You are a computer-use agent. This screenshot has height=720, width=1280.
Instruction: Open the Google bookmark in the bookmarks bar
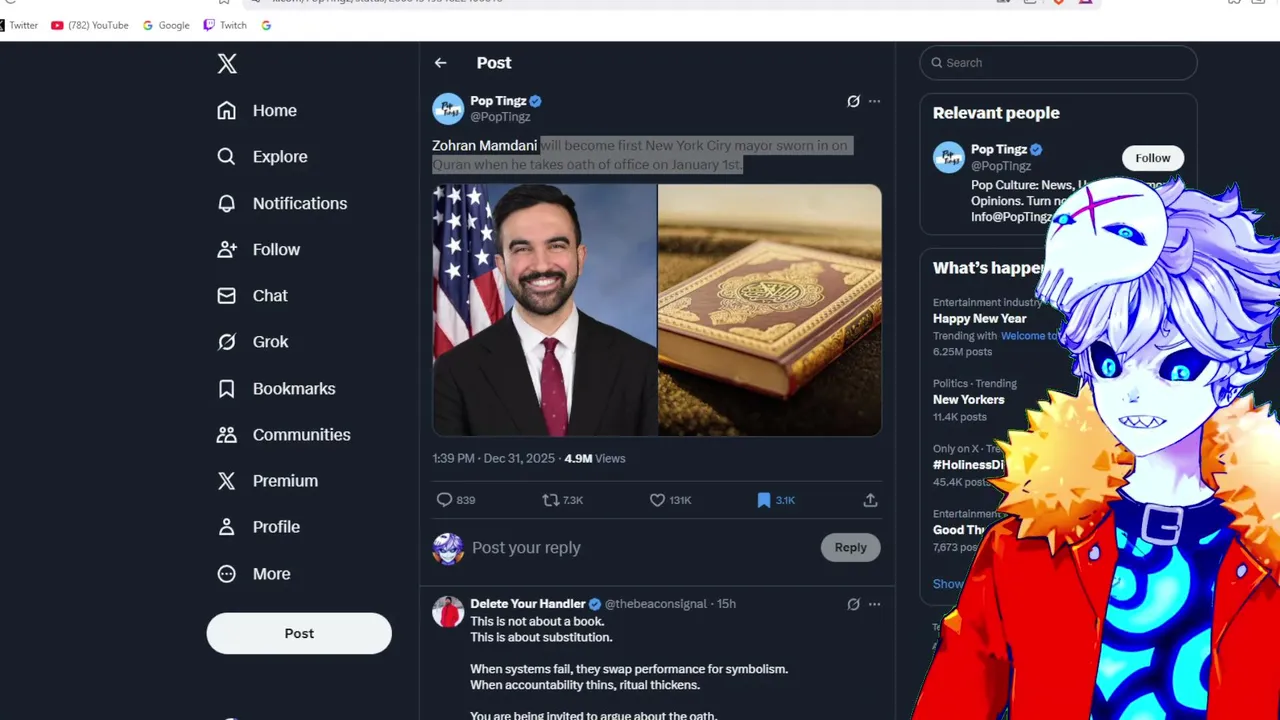tap(166, 25)
